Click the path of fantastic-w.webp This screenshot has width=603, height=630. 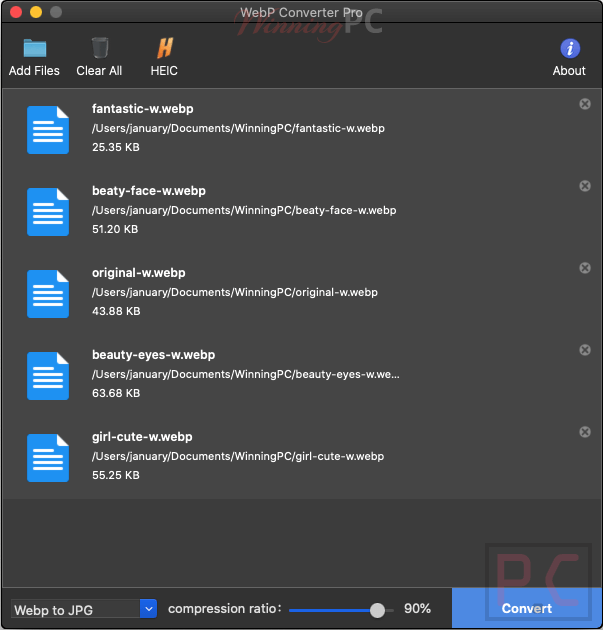[x=238, y=129]
